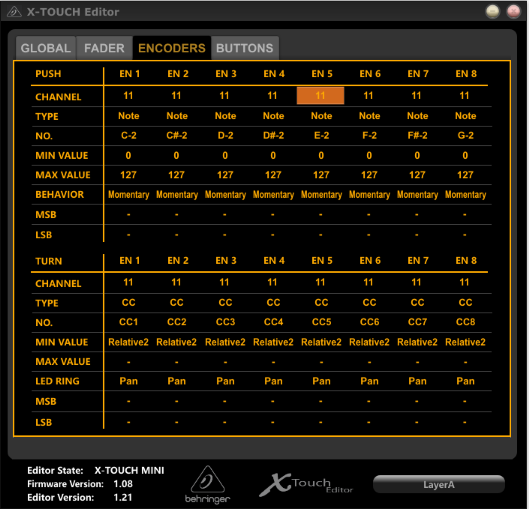Open the FADER tab
Image resolution: width=529 pixels, height=509 pixels.
coord(104,48)
